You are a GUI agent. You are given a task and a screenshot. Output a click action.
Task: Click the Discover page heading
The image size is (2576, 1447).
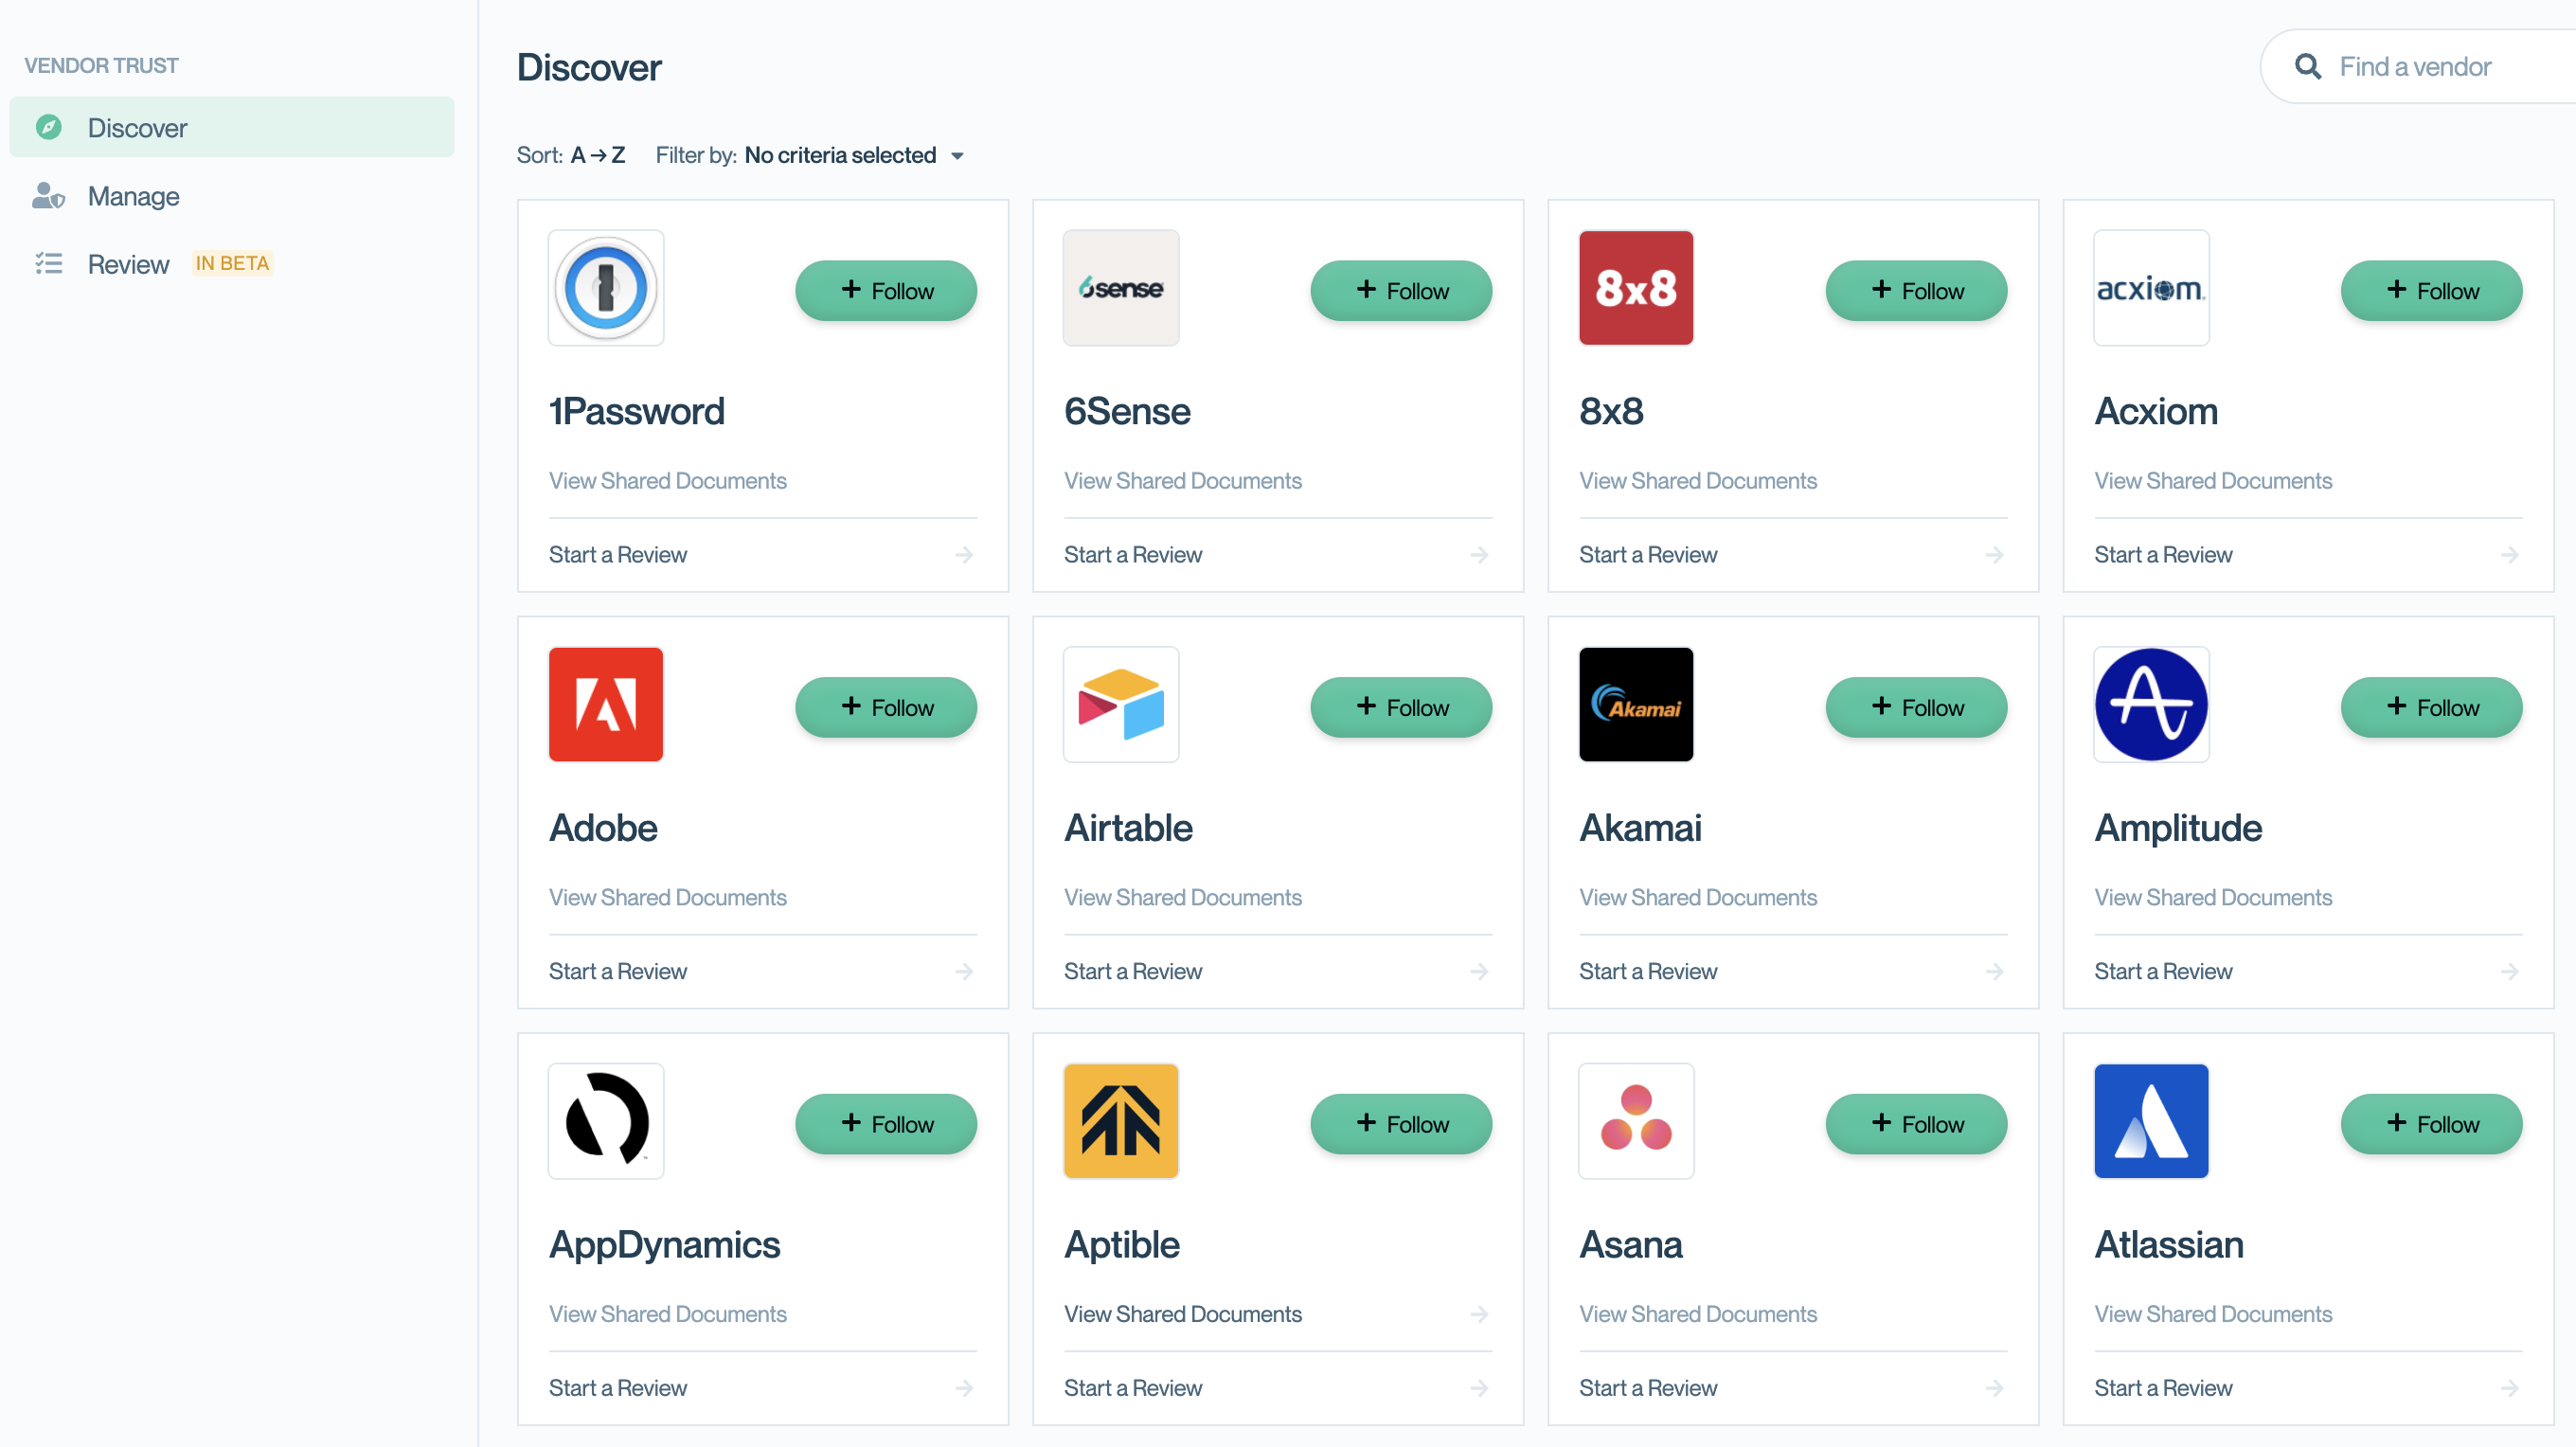point(589,67)
